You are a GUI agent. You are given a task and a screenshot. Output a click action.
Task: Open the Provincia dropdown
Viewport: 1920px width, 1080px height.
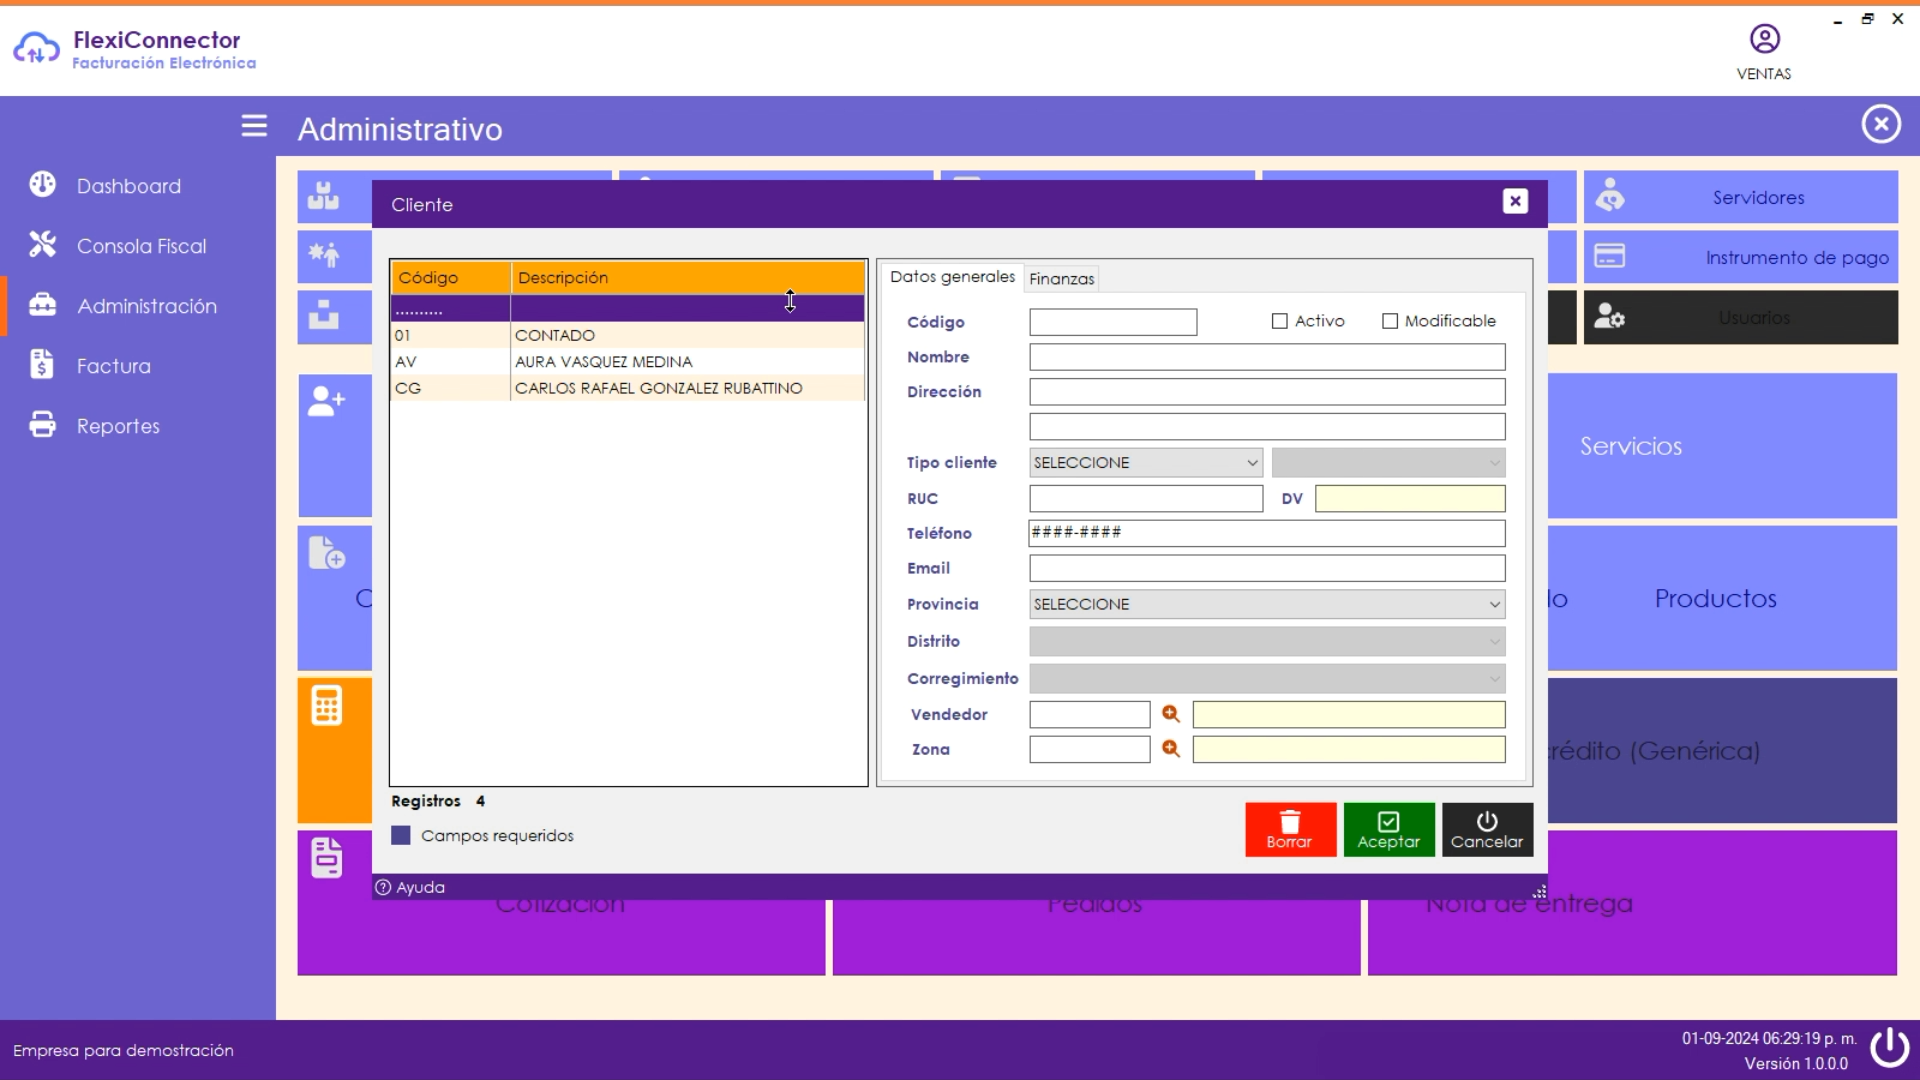(x=1267, y=604)
